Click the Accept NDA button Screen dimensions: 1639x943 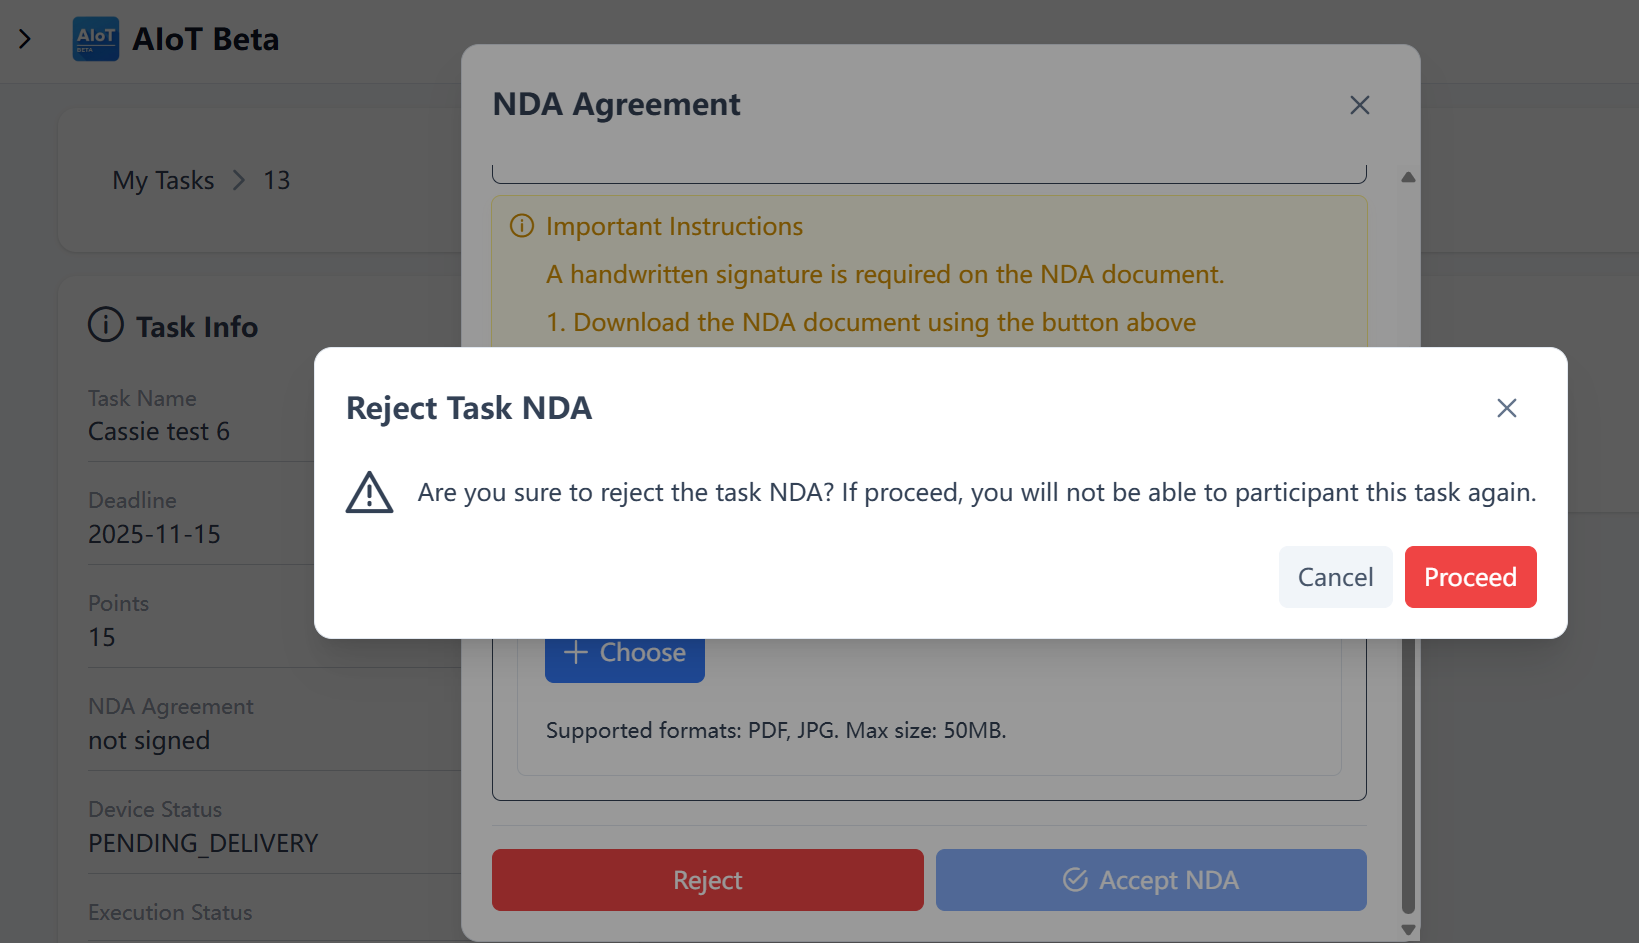click(1150, 880)
